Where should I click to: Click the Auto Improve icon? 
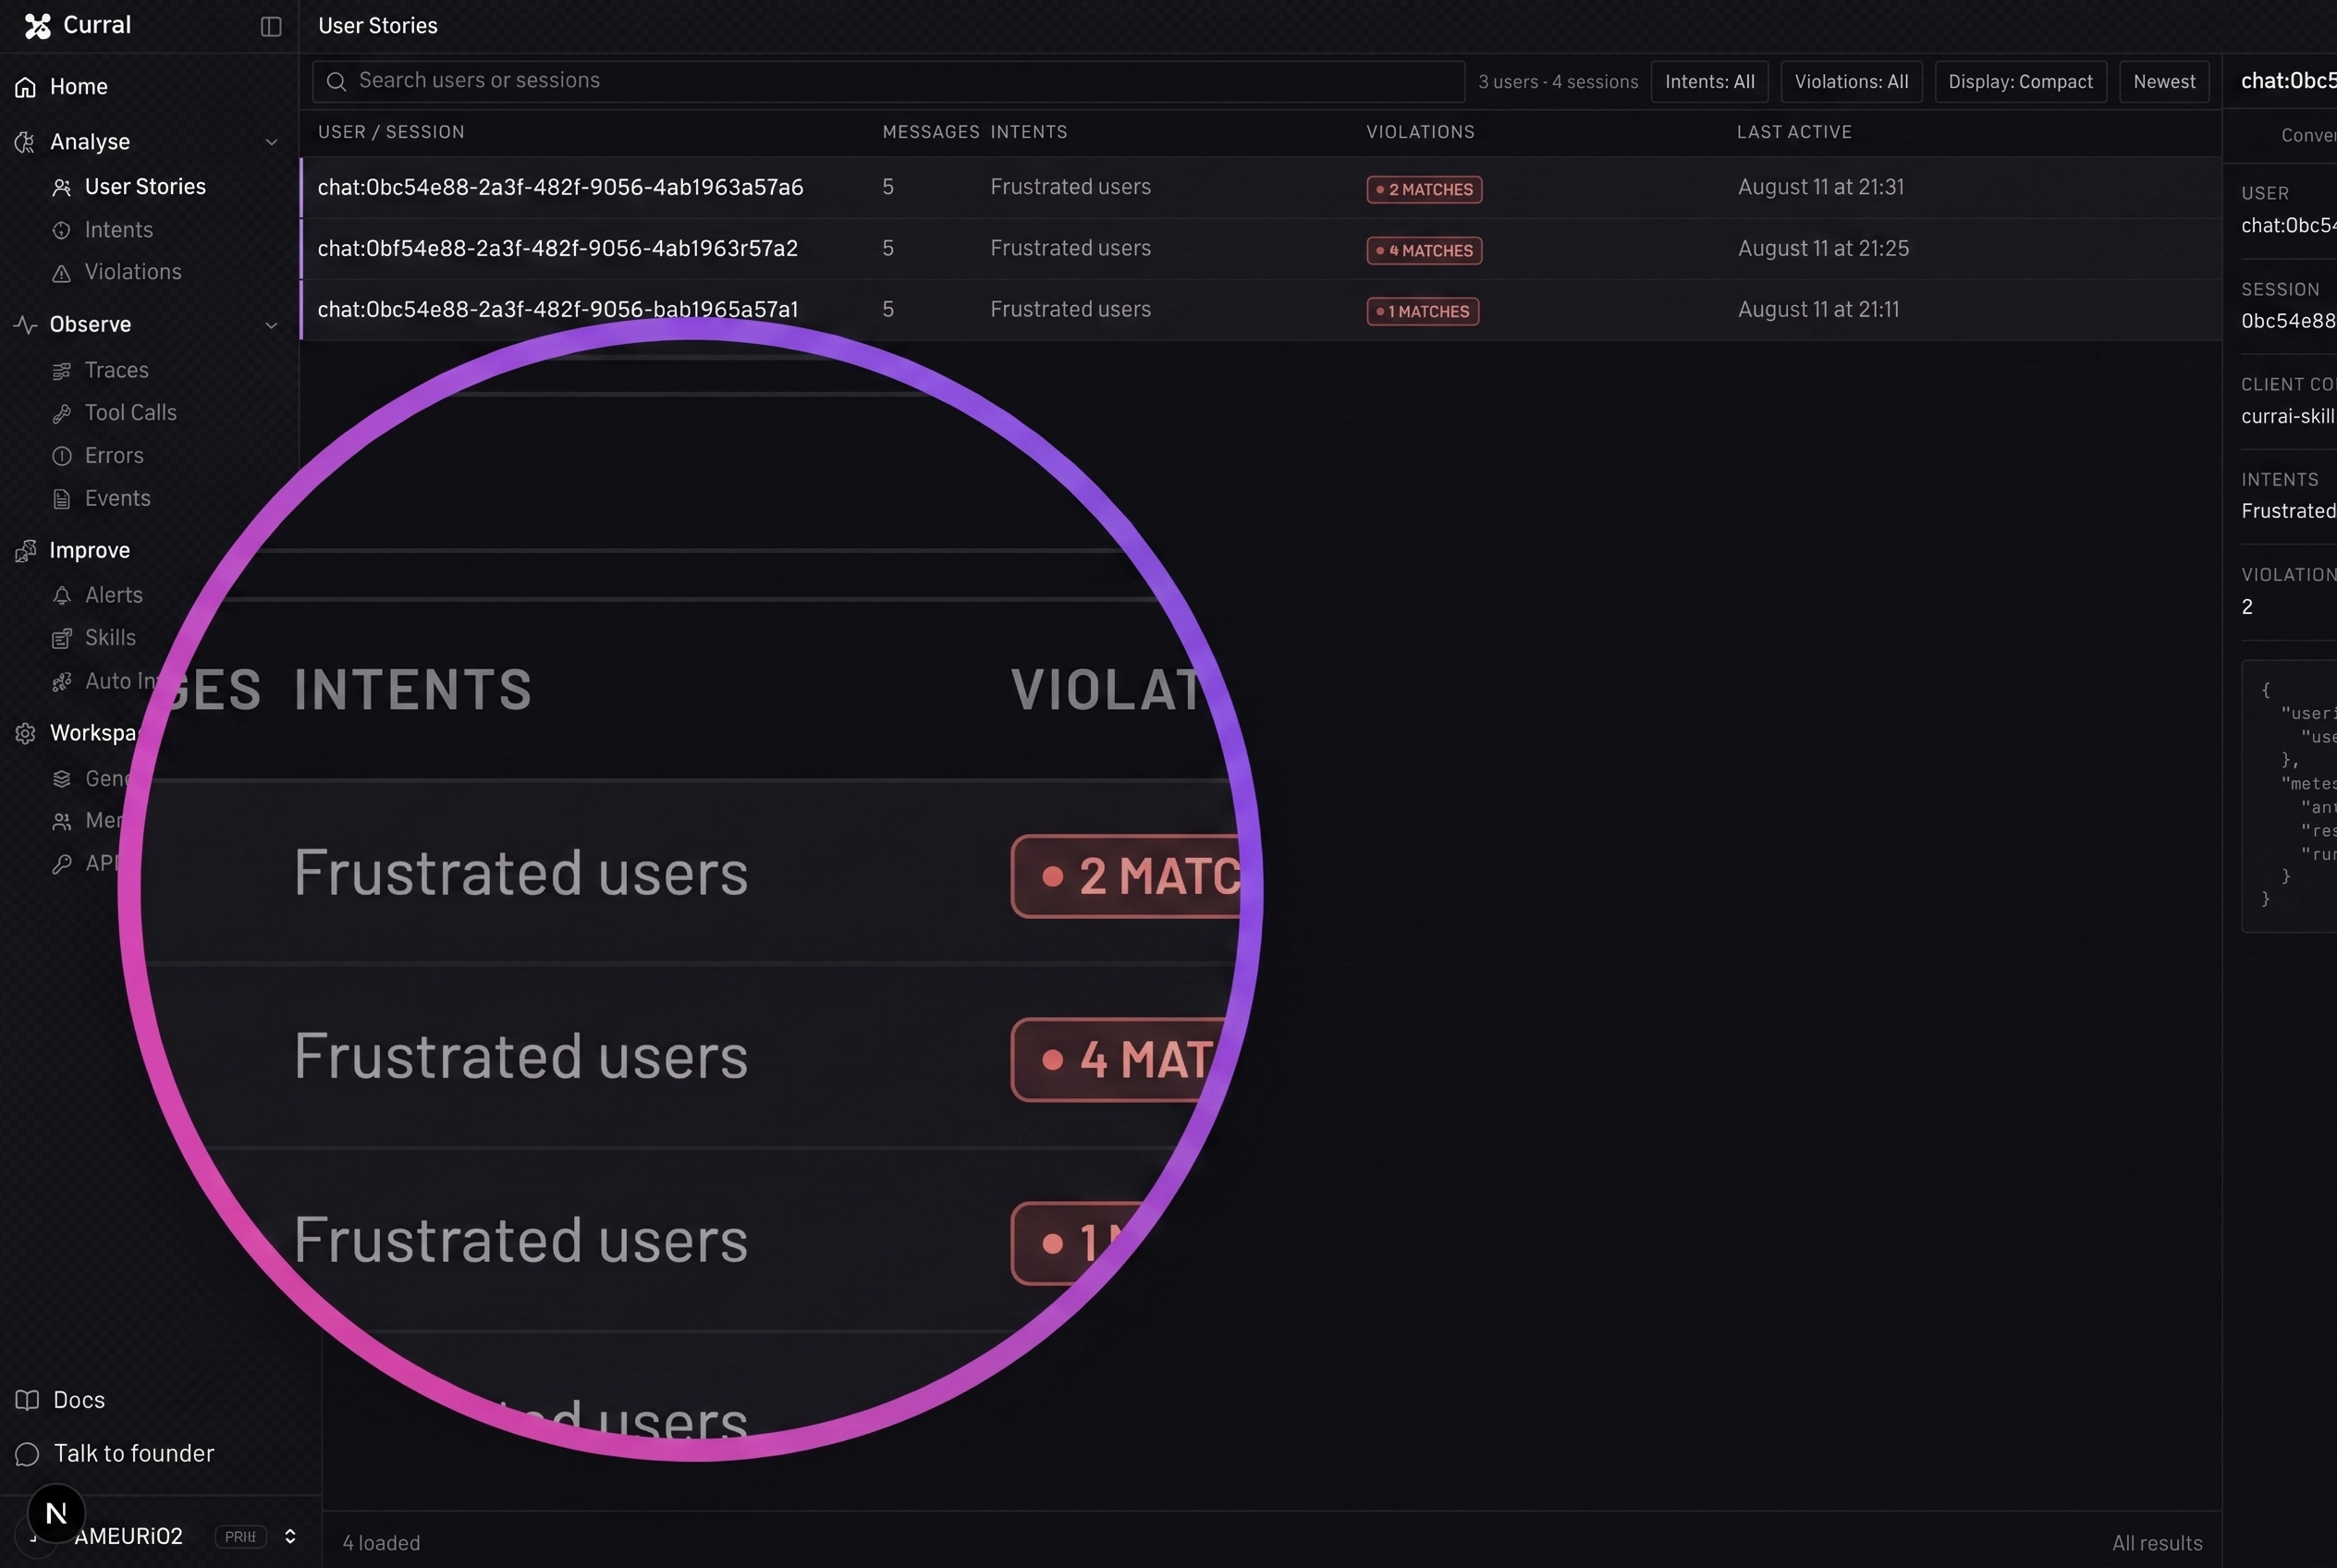pyautogui.click(x=62, y=681)
